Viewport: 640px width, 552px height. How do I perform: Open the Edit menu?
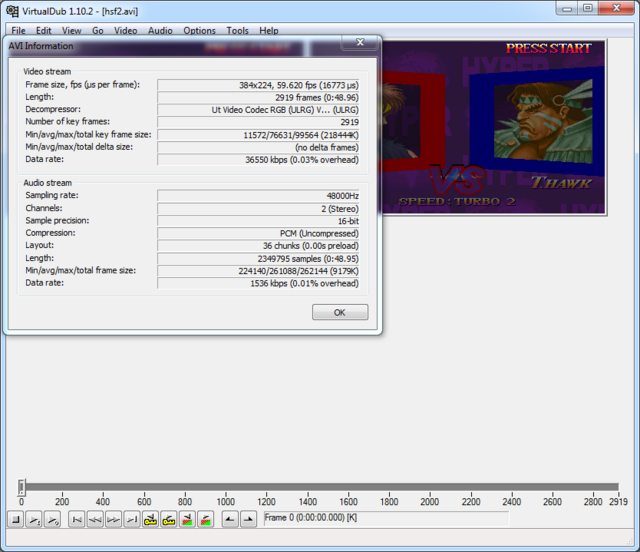(44, 31)
